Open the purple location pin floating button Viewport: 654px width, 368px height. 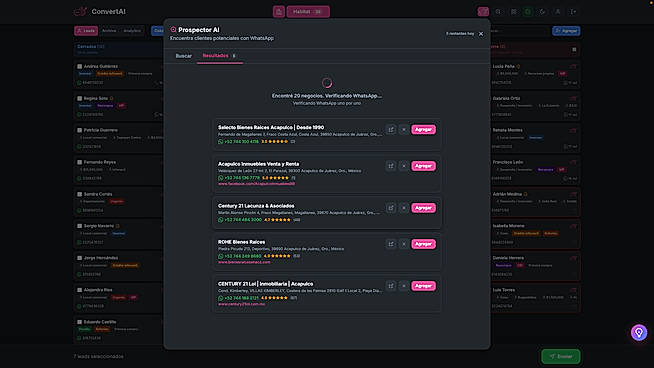tap(639, 333)
